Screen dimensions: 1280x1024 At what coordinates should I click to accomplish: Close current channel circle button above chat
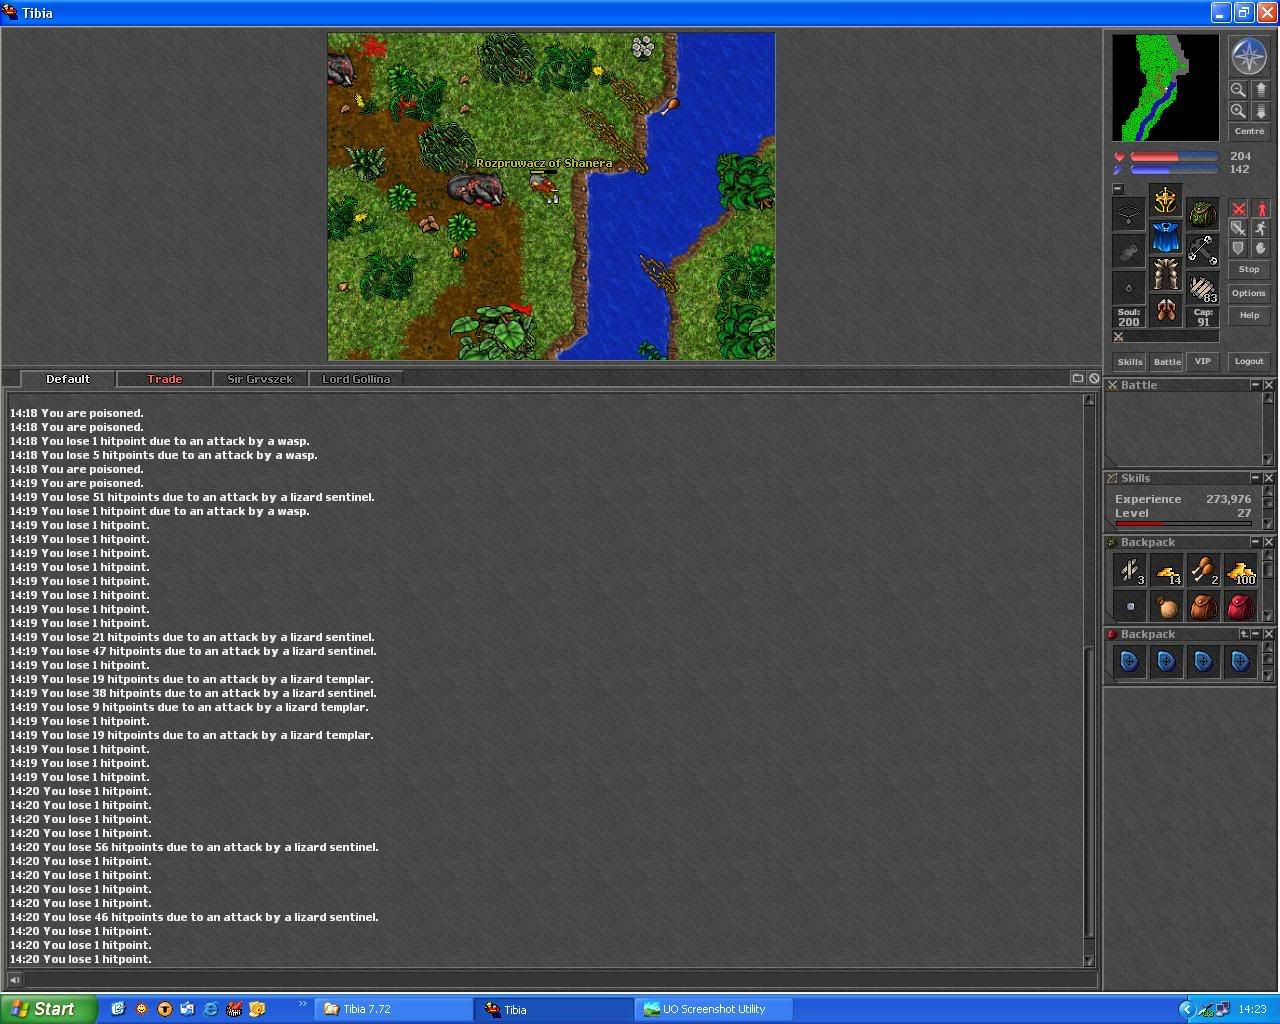click(x=1094, y=378)
